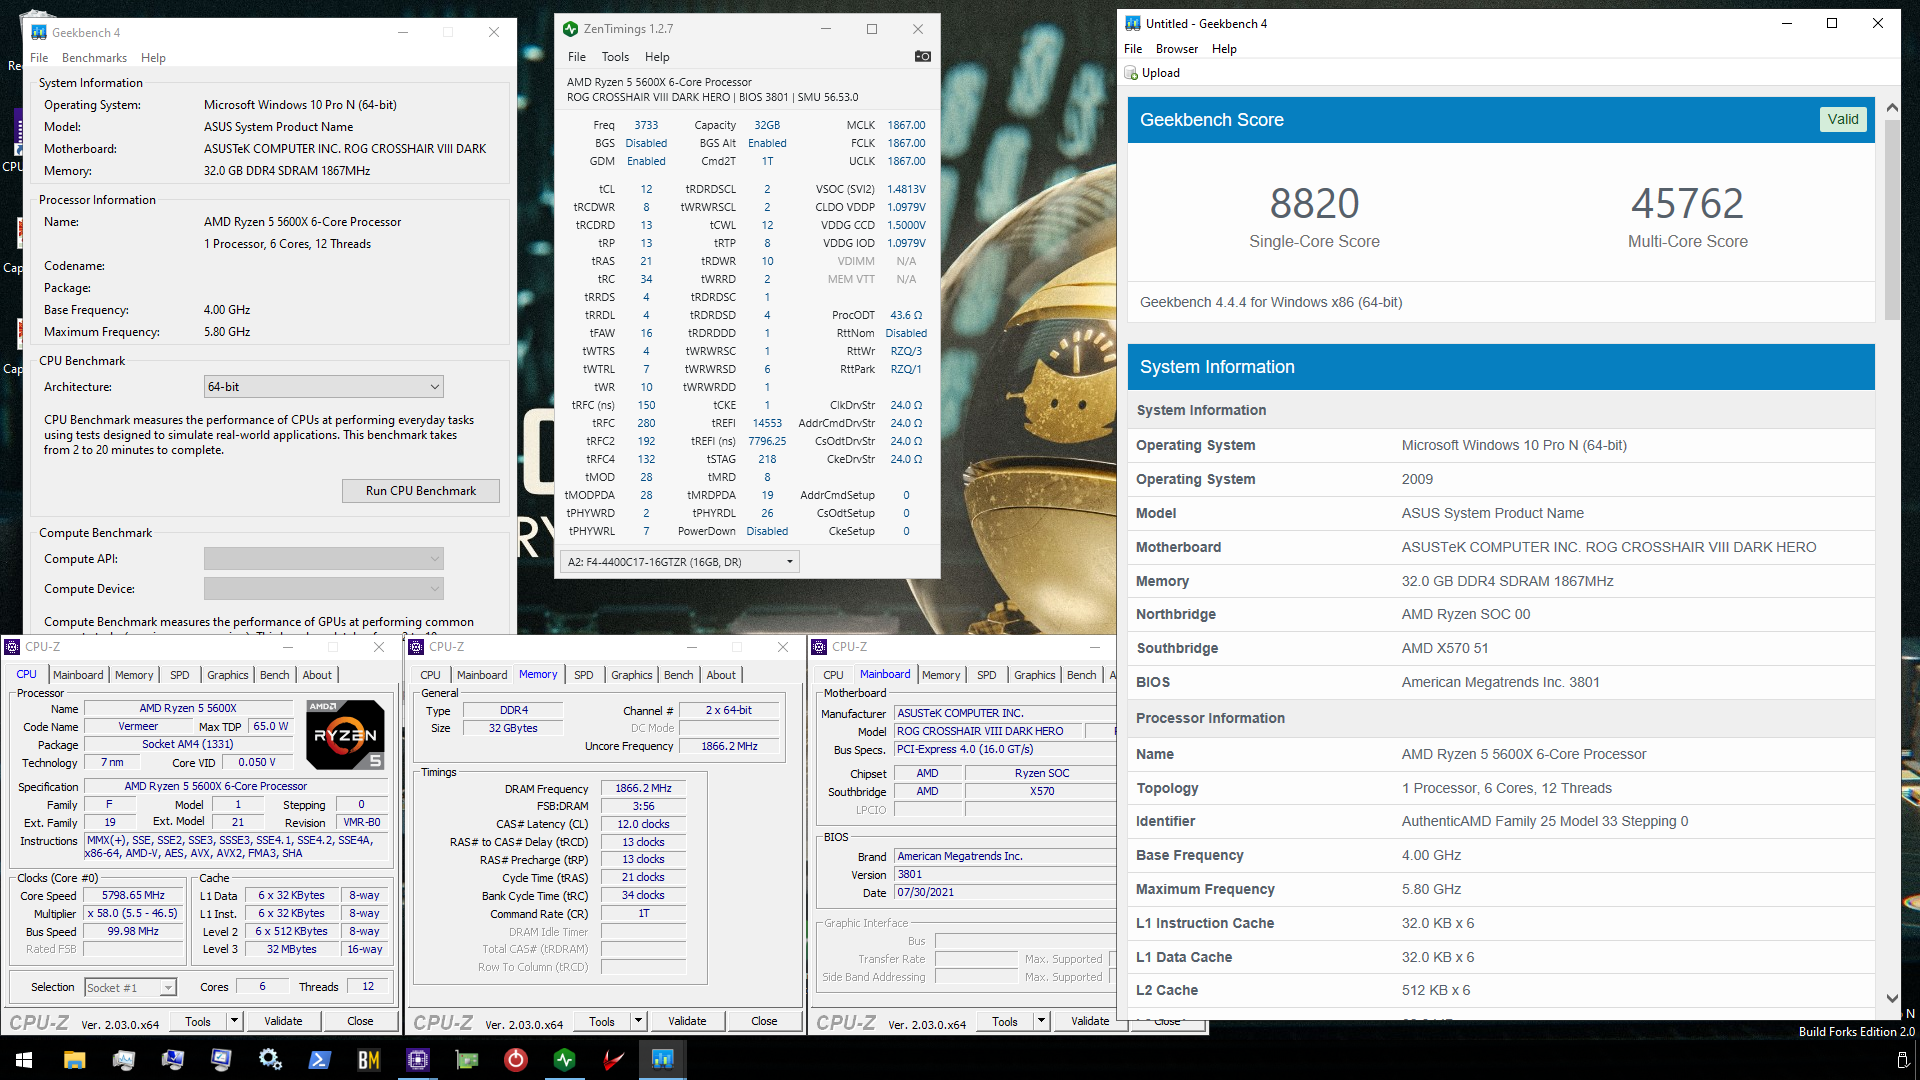Screen dimensions: 1920x1080
Task: Switch to Mainboard tab in first CPU-Z window
Action: coord(78,675)
